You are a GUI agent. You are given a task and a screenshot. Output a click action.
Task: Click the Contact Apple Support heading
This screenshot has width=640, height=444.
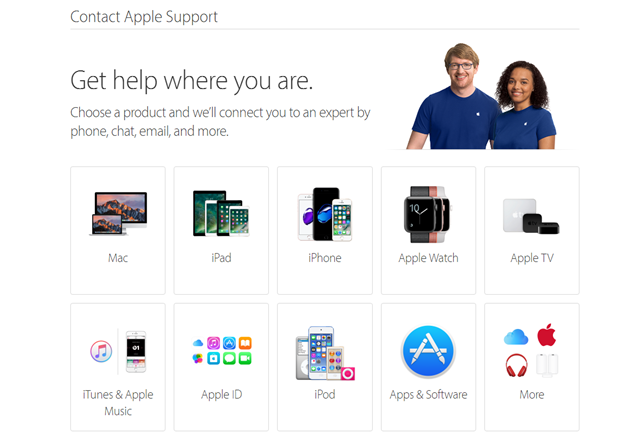click(x=144, y=17)
